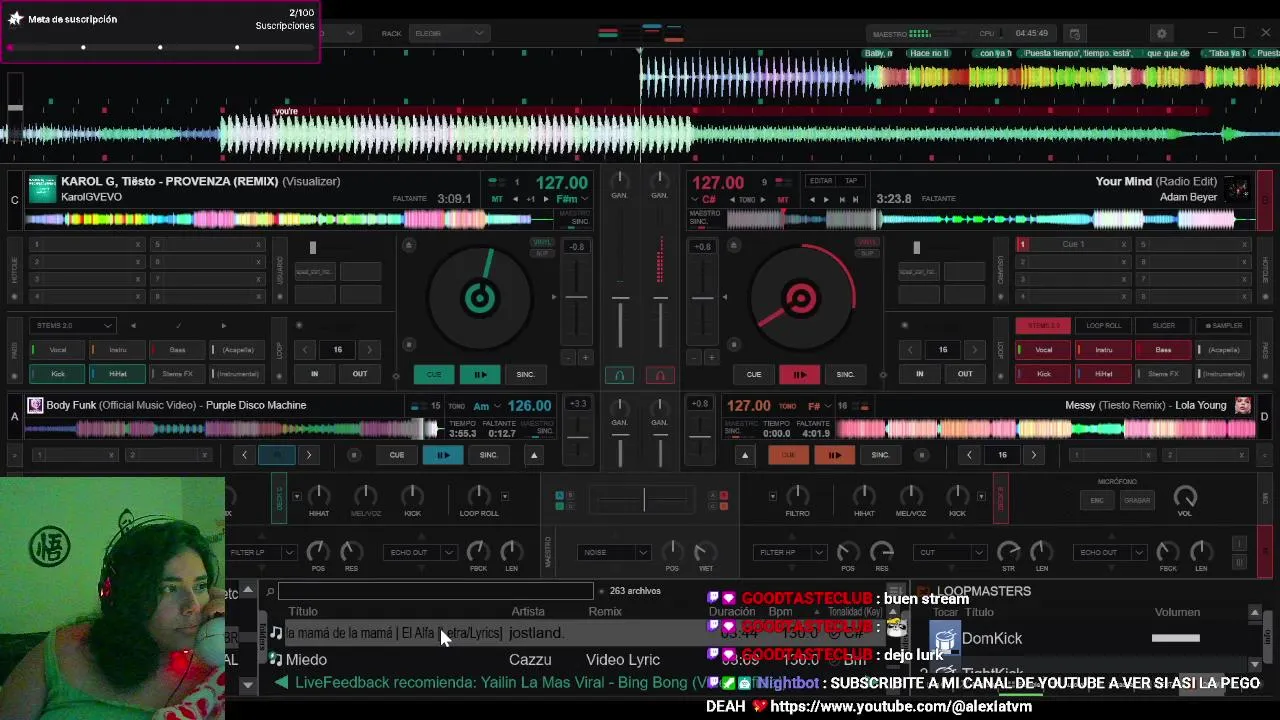
Task: Set loop IN on PROVENZA deck
Action: 314,374
